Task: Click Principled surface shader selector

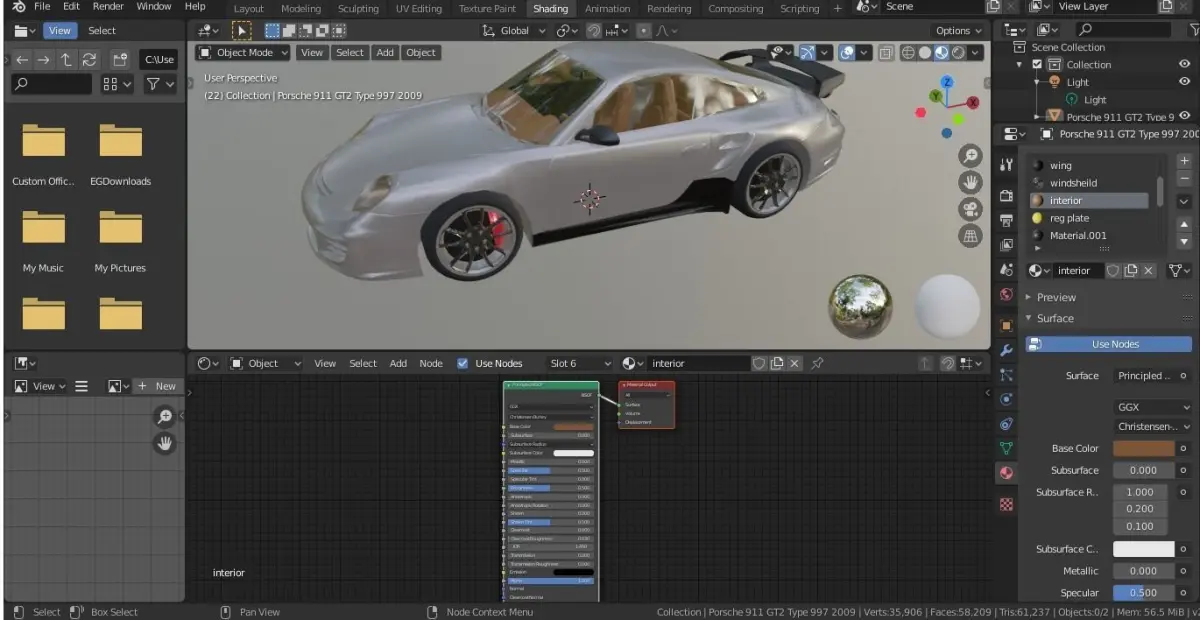Action: coord(1145,376)
